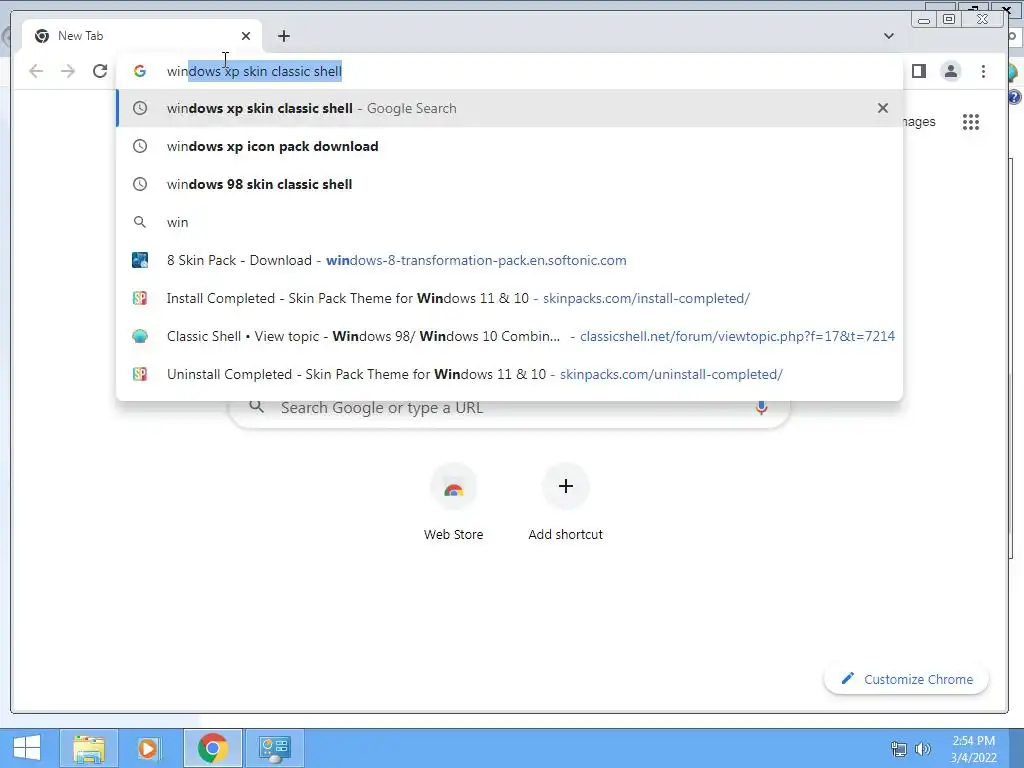
Task: Click the address bar text field
Action: (x=509, y=71)
